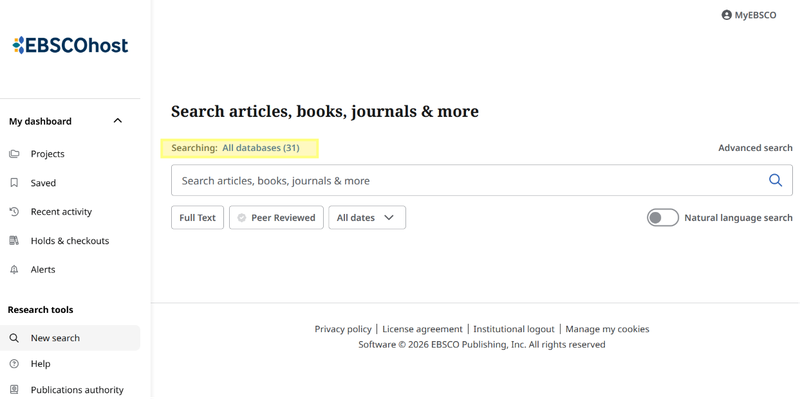Click the MyEBSCO account icon
The image size is (800, 399).
click(x=727, y=15)
